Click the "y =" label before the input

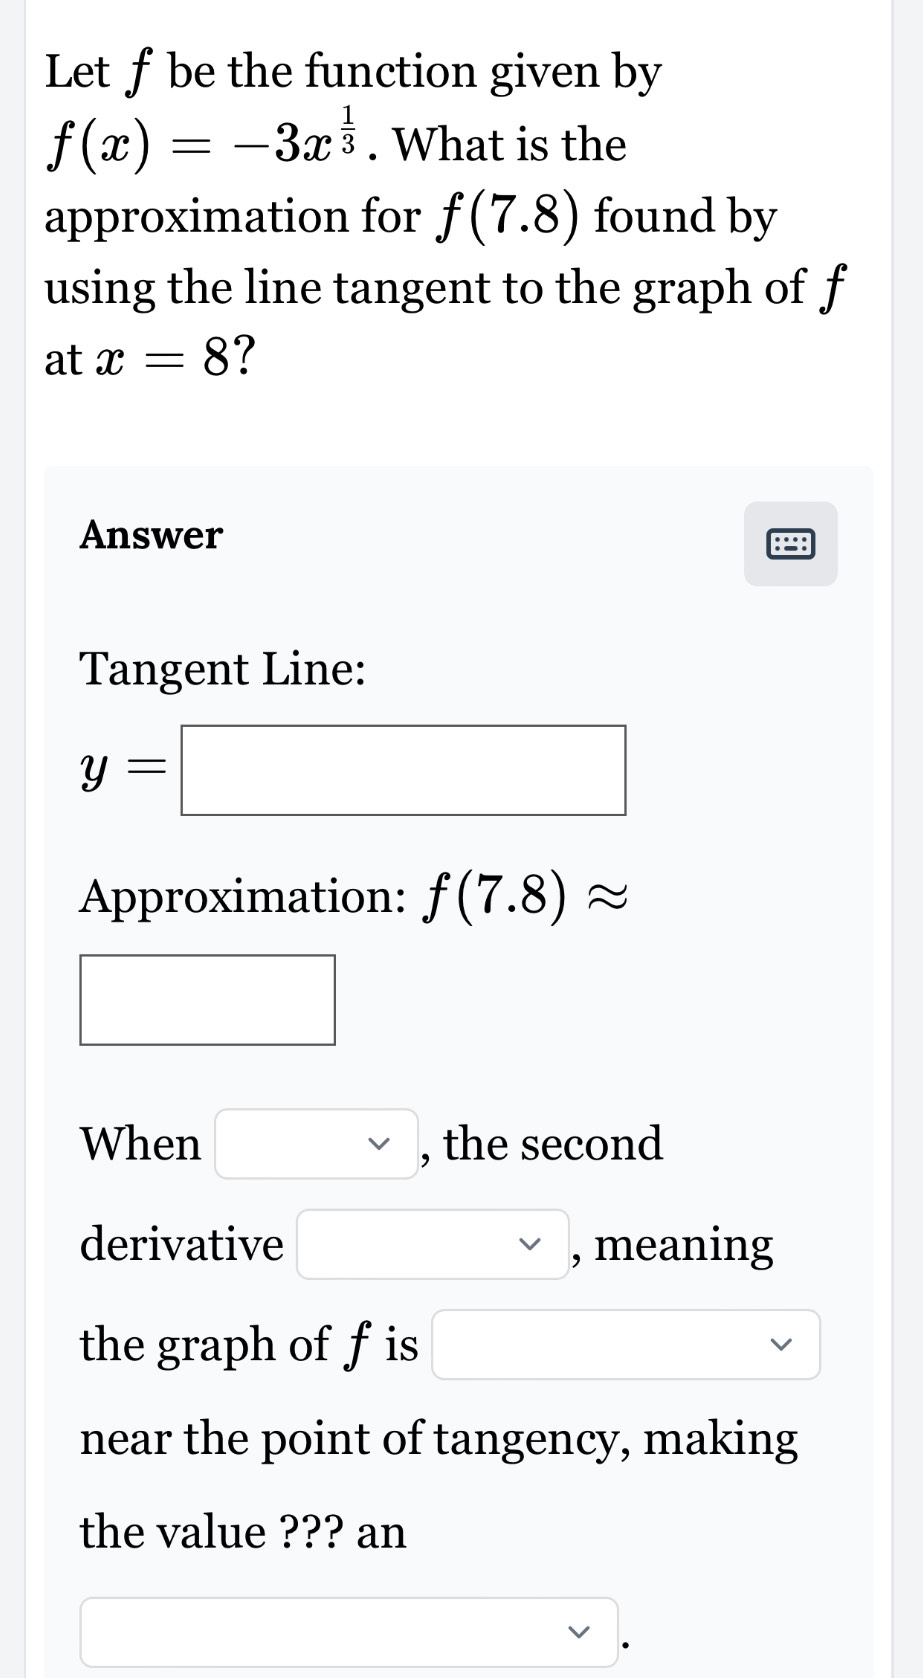coord(120,770)
